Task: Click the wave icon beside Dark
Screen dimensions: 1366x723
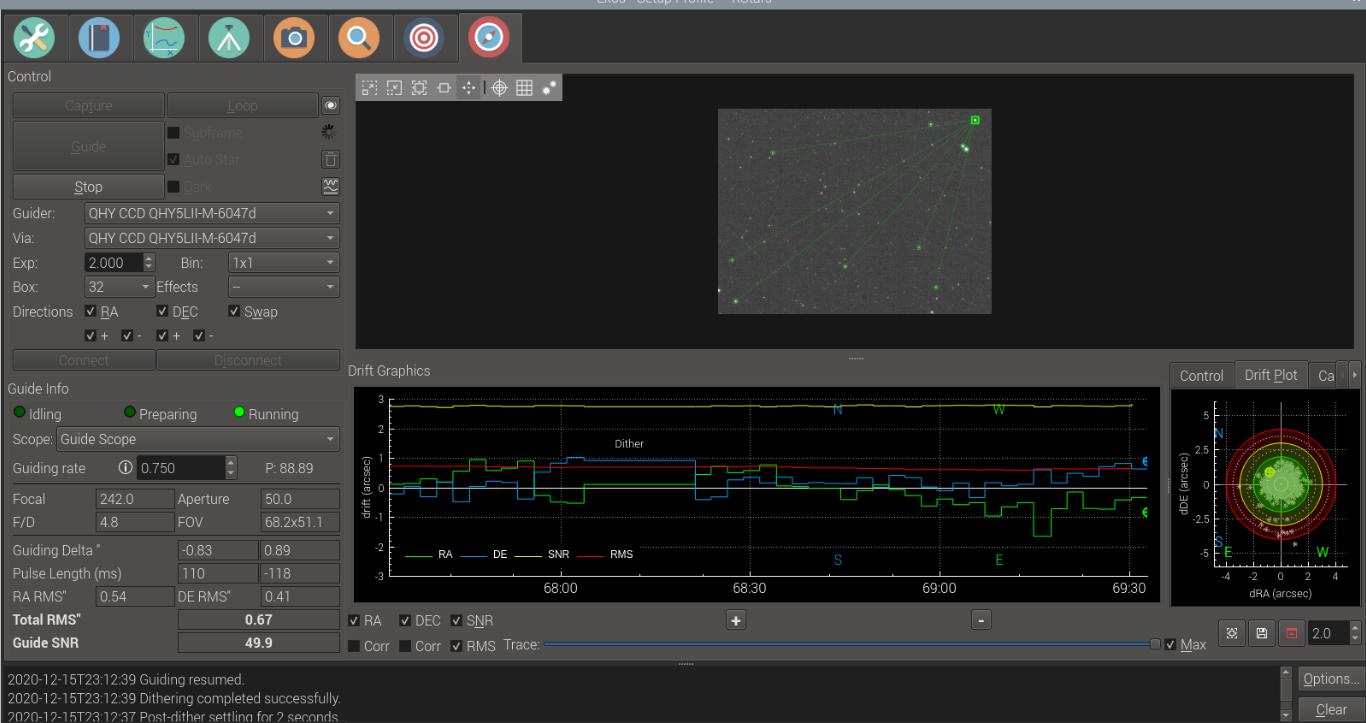Action: tap(331, 186)
